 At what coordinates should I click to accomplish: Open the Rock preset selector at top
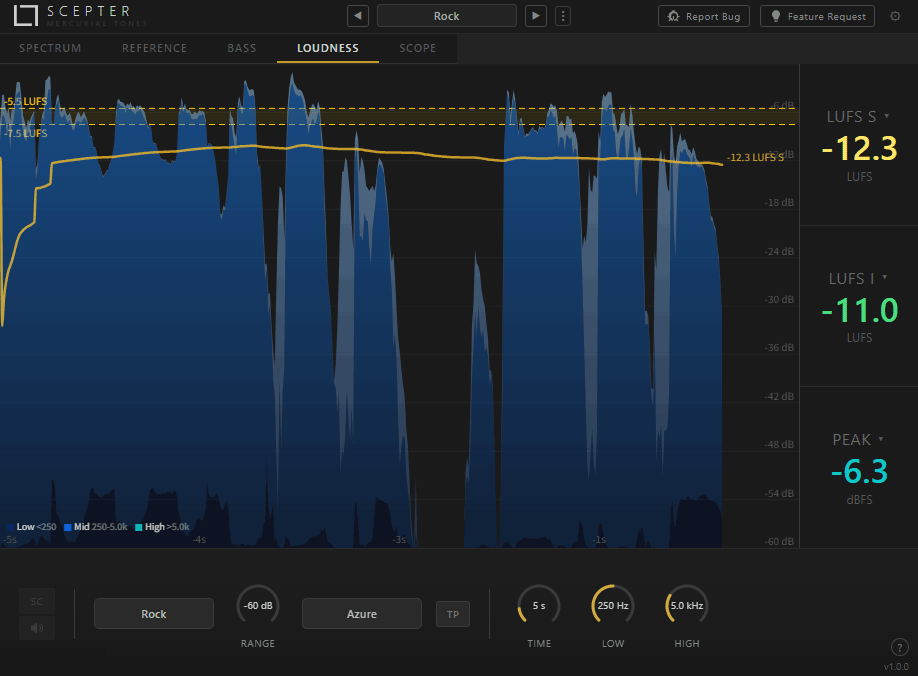447,16
